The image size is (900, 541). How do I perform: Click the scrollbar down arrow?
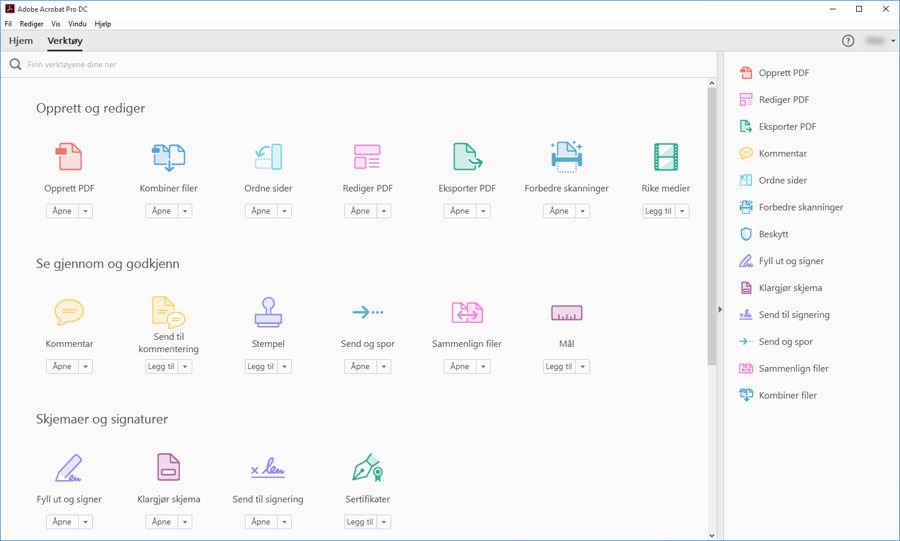712,535
